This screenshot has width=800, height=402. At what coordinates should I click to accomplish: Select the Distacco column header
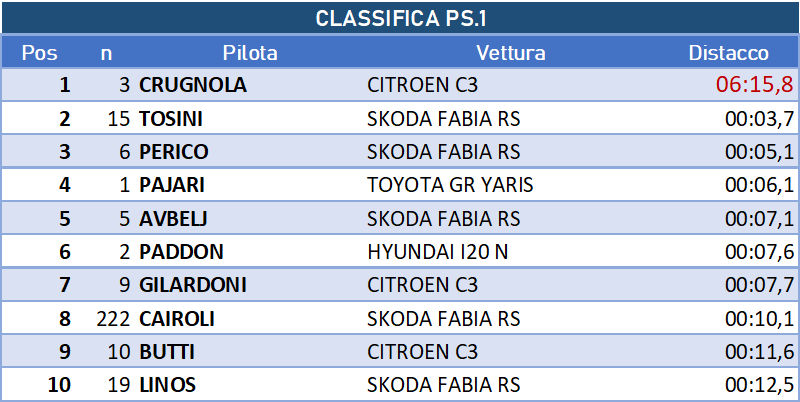pos(729,53)
